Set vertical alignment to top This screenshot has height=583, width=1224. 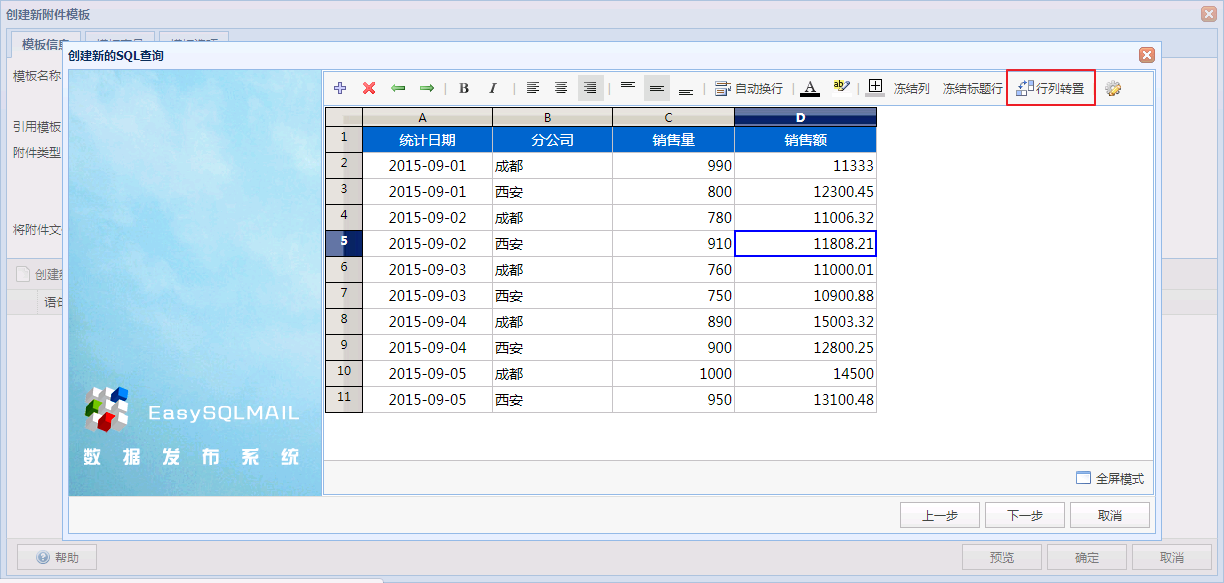click(x=628, y=88)
